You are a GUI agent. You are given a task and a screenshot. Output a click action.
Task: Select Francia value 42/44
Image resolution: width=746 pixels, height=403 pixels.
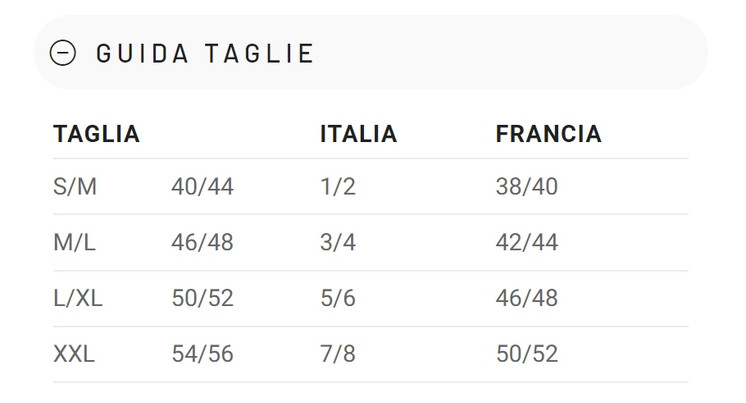coord(526,243)
